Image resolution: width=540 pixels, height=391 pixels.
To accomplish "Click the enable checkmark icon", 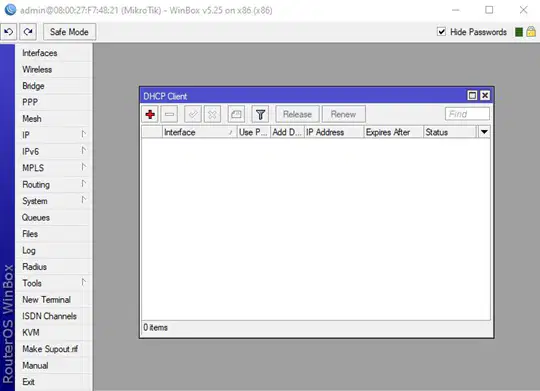I will click(x=193, y=114).
